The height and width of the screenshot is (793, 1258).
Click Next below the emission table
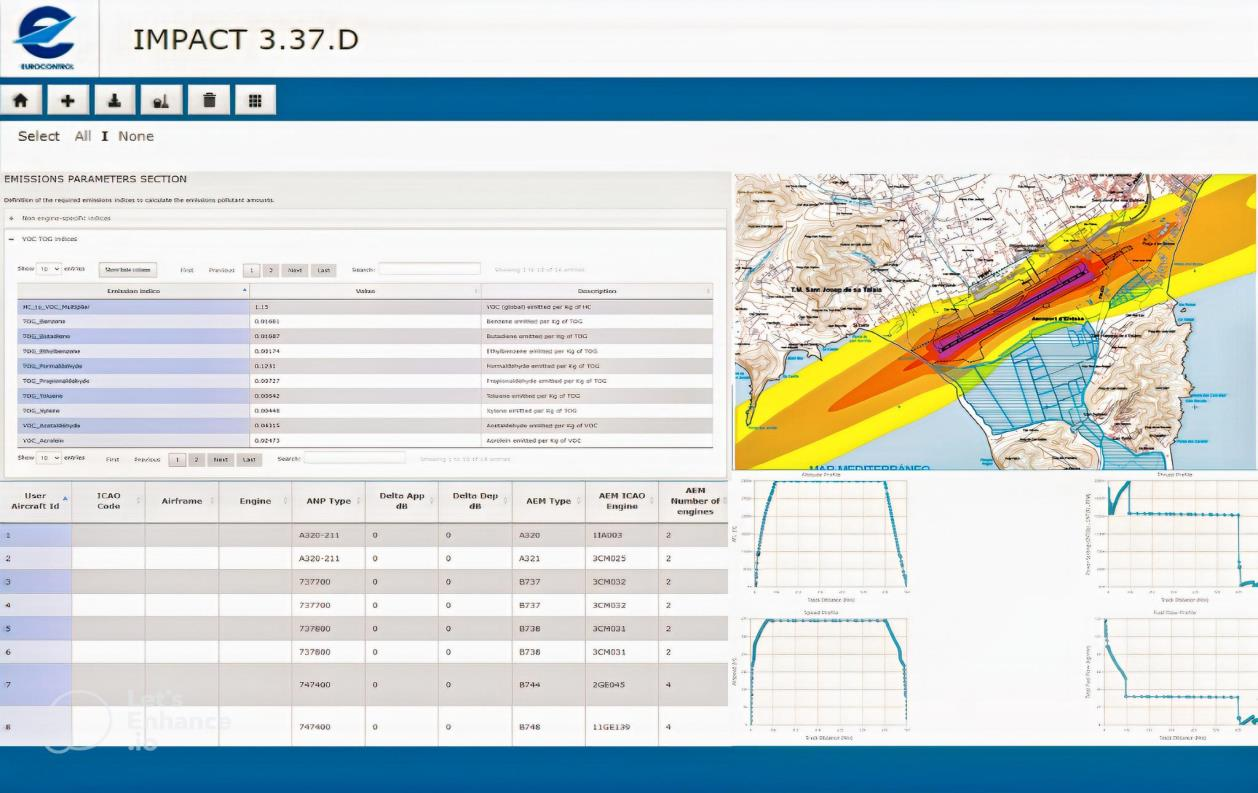tap(221, 460)
